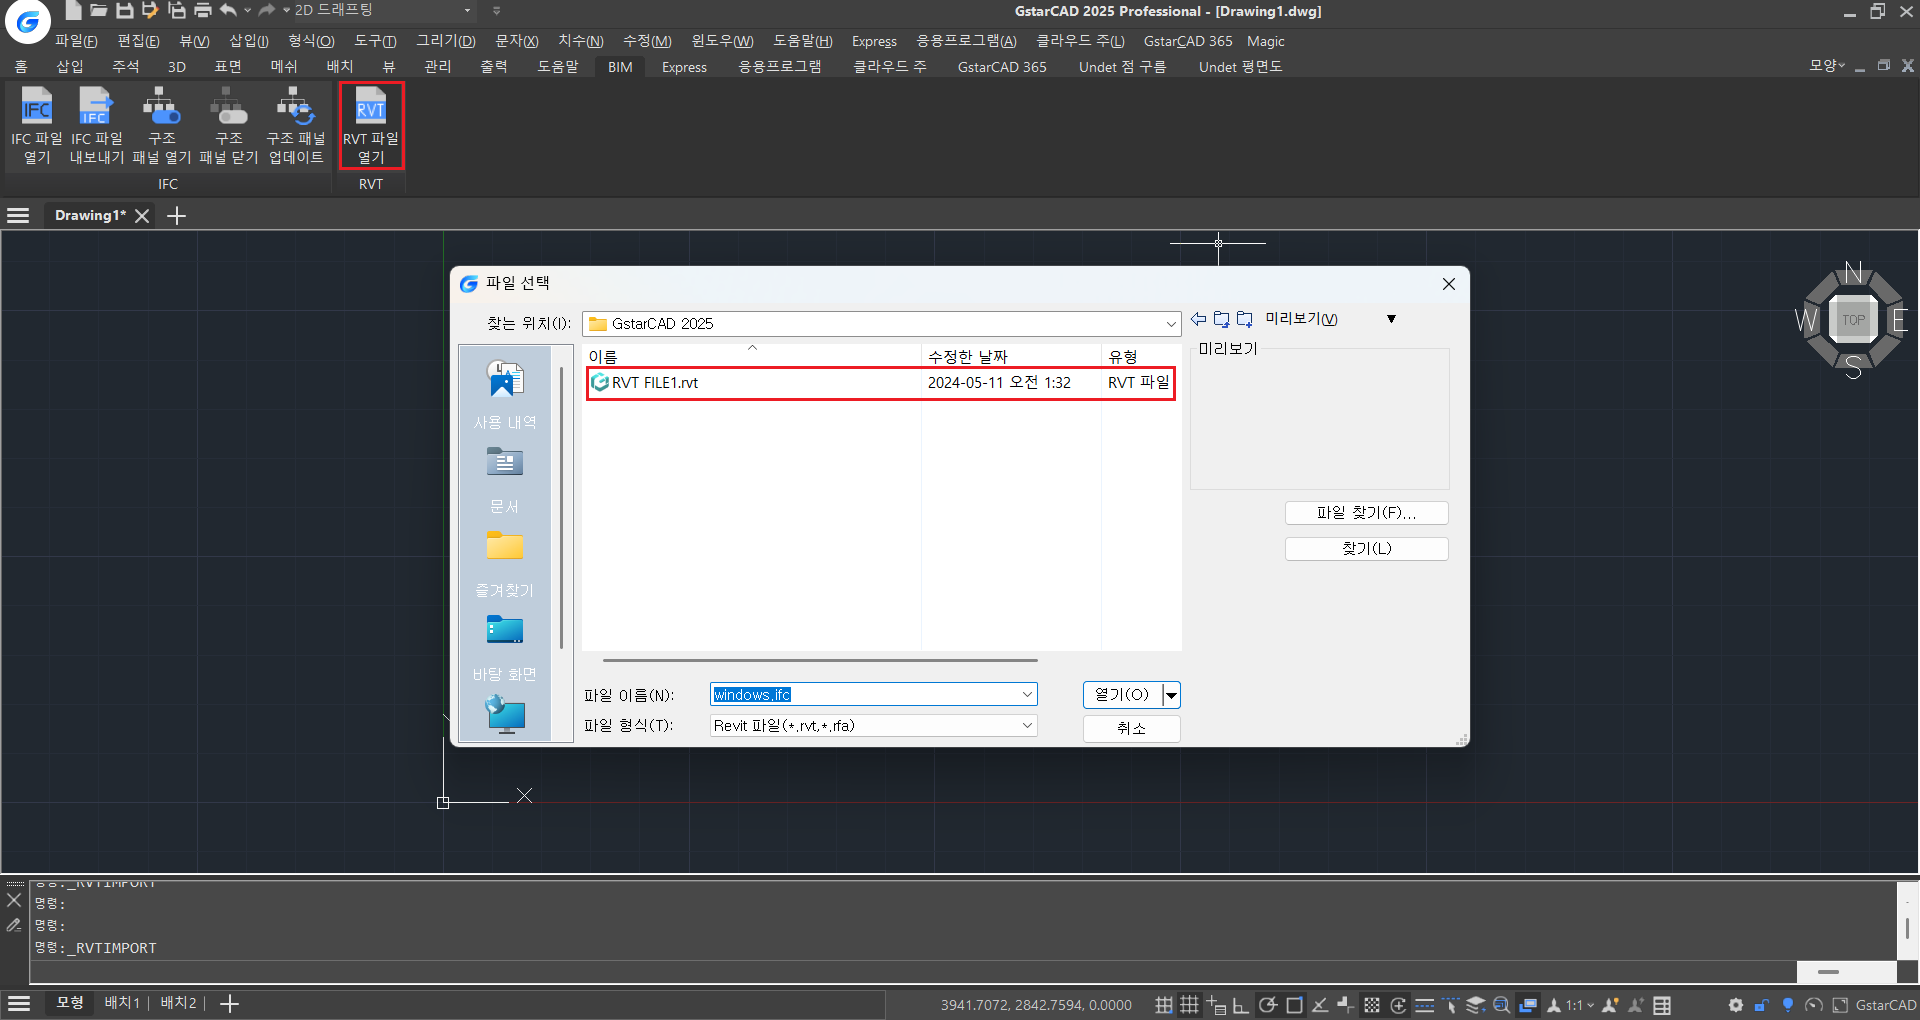Click the Plot printer icon in quick access
Screen dimensions: 1920x1020
coord(202,10)
